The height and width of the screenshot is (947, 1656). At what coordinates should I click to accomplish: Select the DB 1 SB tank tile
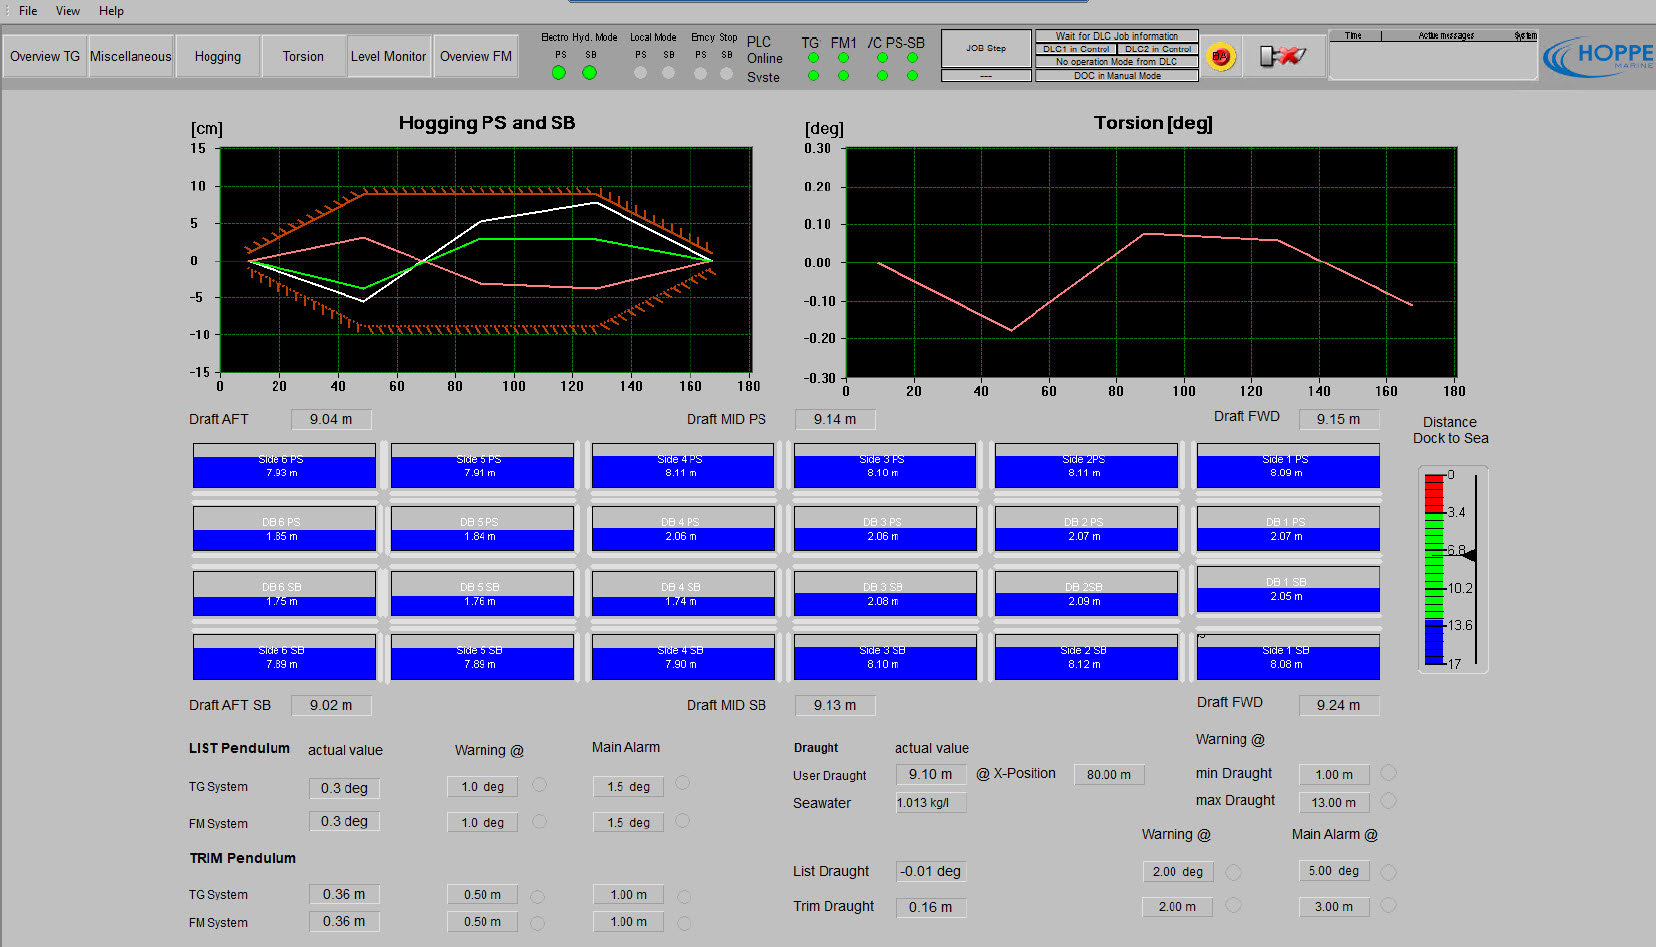[1288, 590]
